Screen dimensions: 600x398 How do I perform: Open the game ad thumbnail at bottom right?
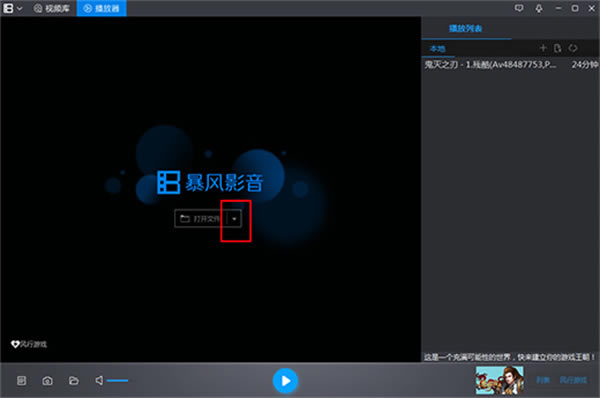(500, 380)
